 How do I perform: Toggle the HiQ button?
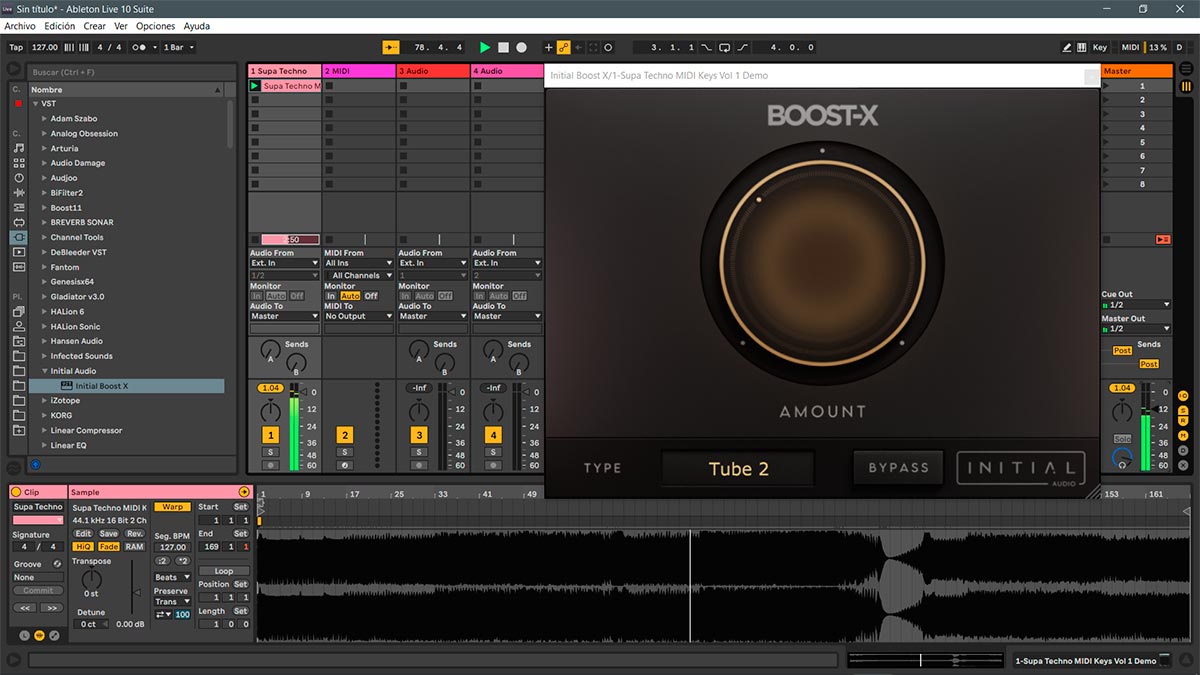coord(84,547)
